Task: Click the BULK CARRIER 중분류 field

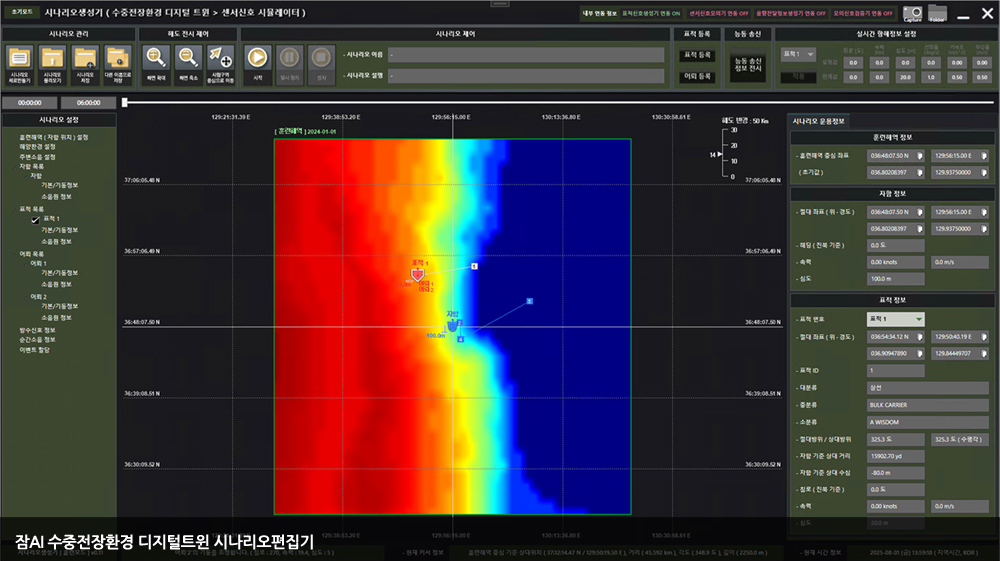Action: point(927,405)
